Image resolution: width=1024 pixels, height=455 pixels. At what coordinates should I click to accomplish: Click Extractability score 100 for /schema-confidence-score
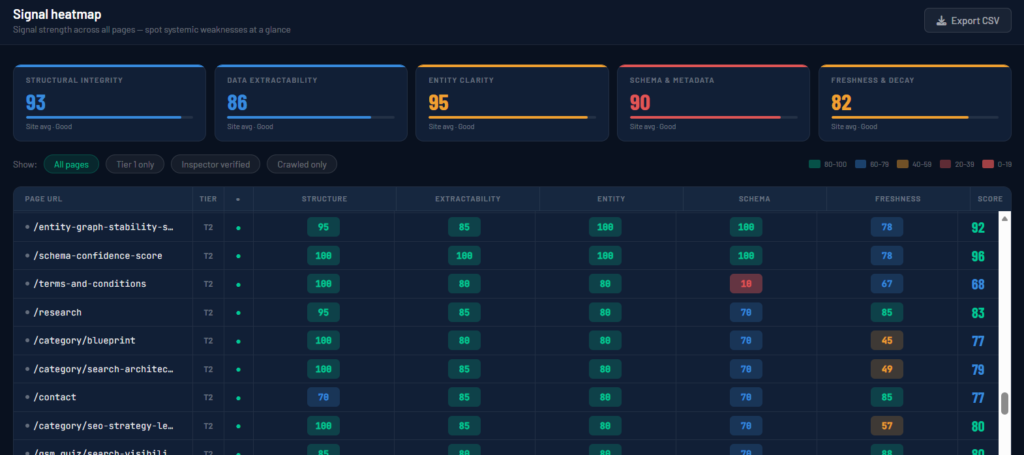pos(464,256)
